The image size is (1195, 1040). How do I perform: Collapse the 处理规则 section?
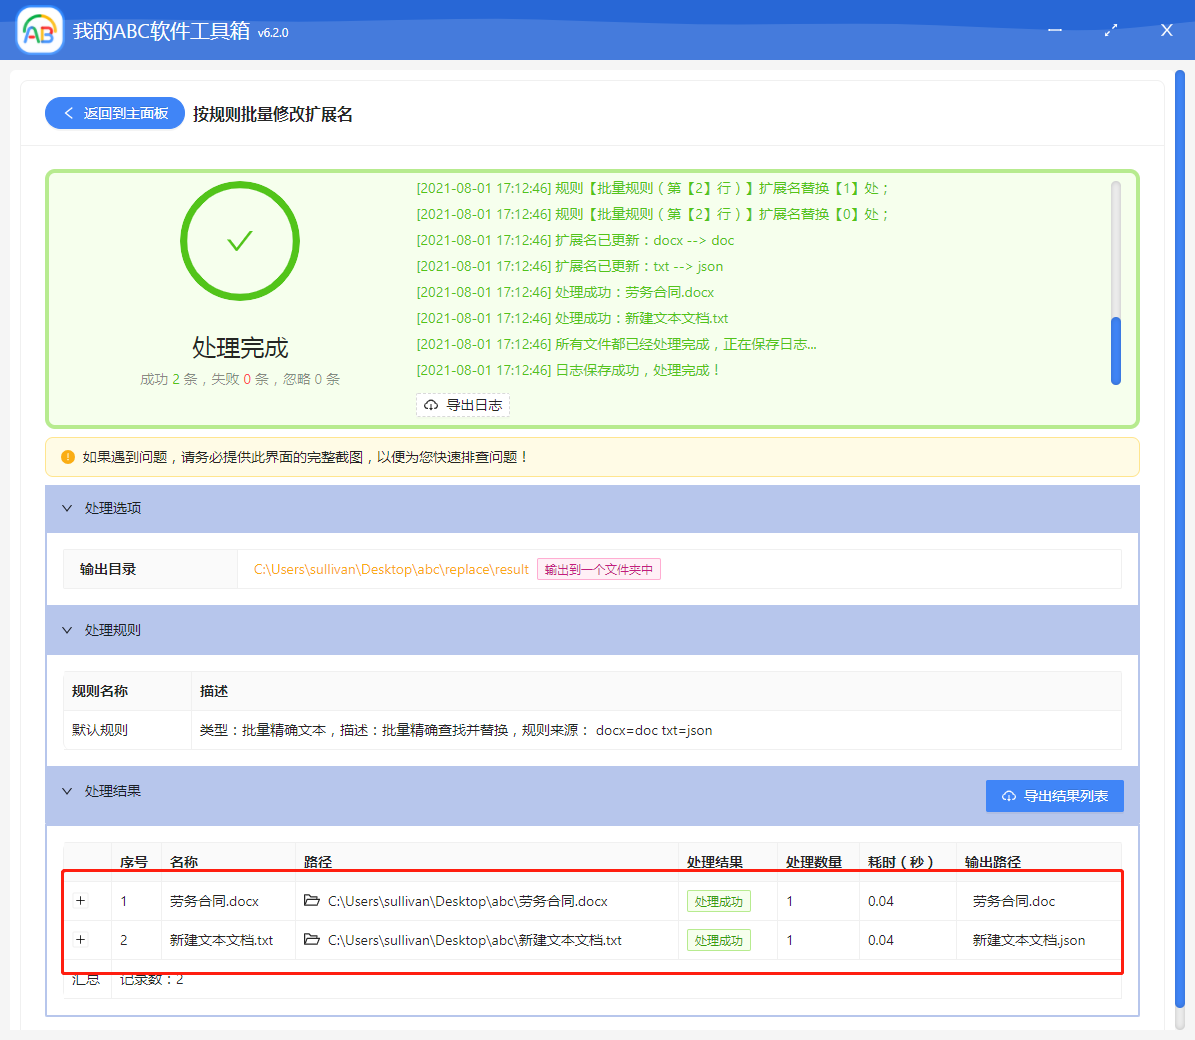[x=67, y=630]
